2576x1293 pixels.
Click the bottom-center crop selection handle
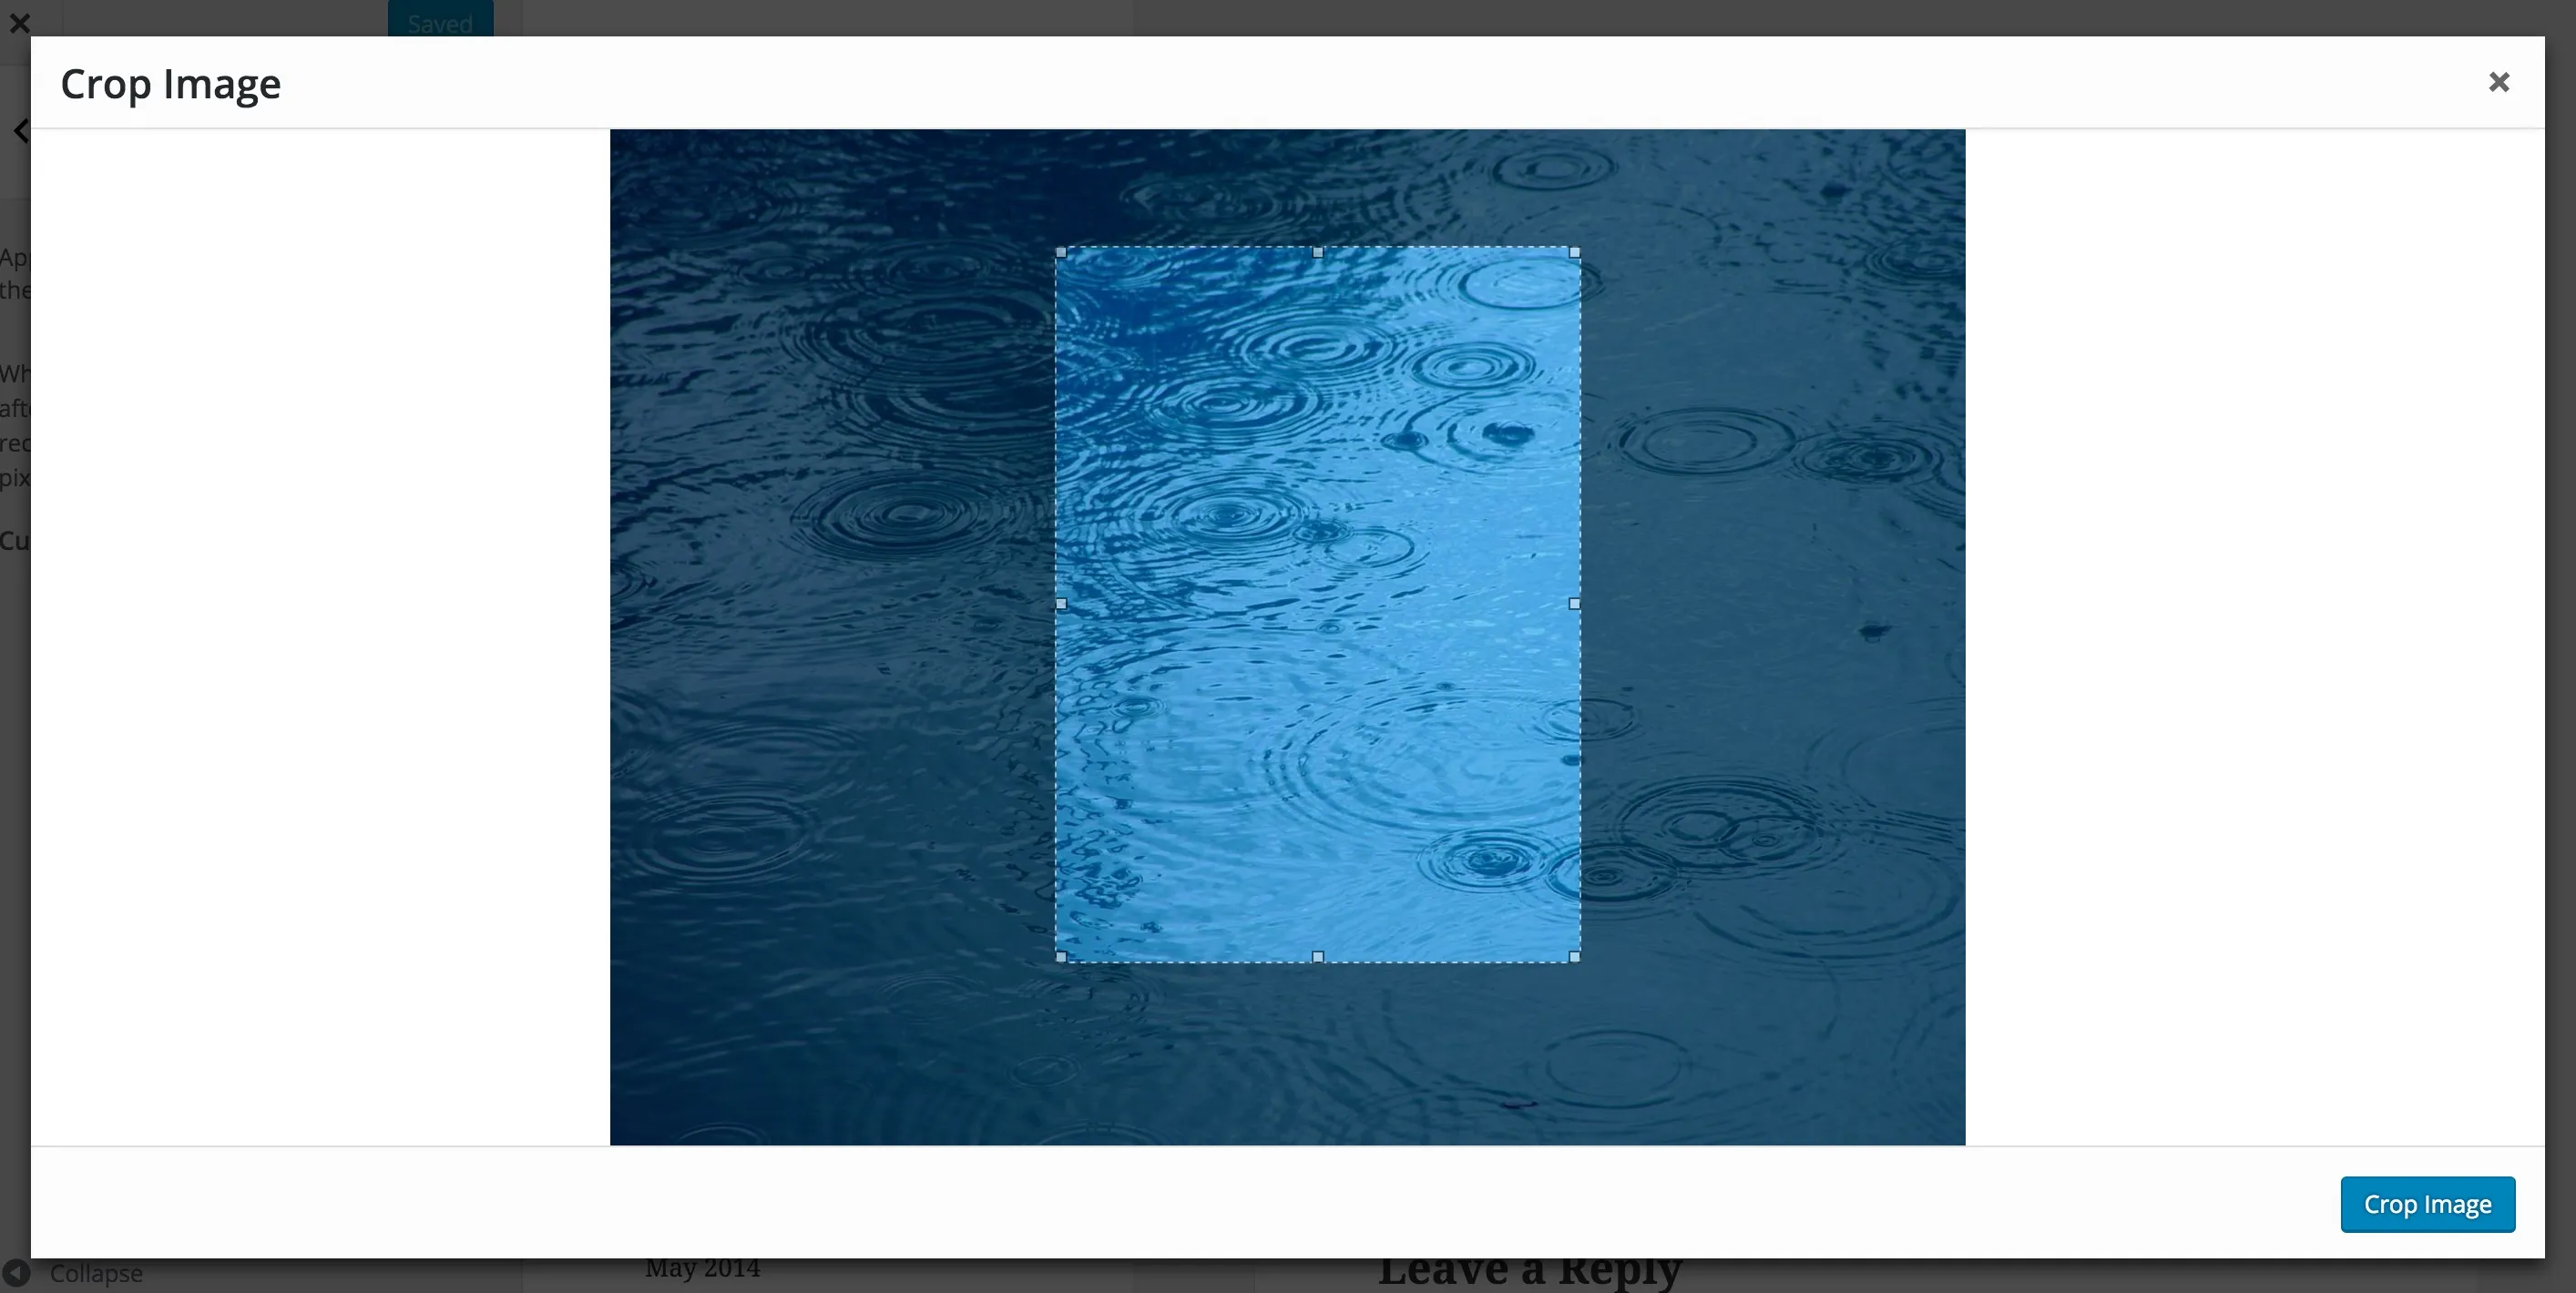pos(1318,957)
